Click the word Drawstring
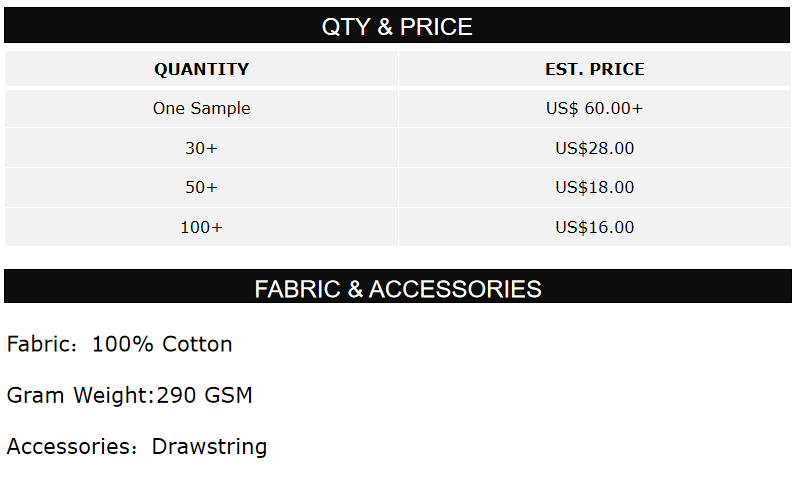The width and height of the screenshot is (795, 503). coord(209,446)
